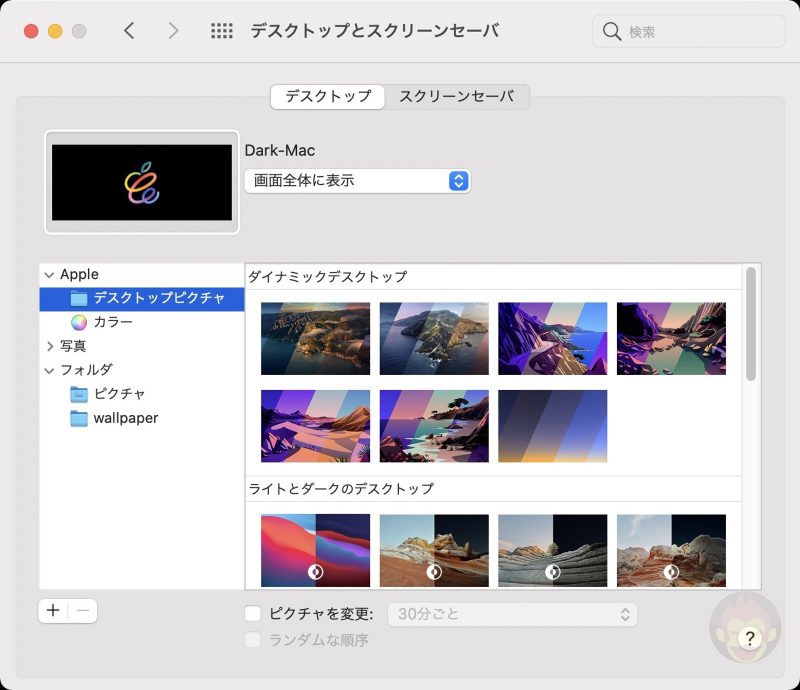Enable the ピクチャを変更 checkbox
The height and width of the screenshot is (690, 800).
click(253, 614)
